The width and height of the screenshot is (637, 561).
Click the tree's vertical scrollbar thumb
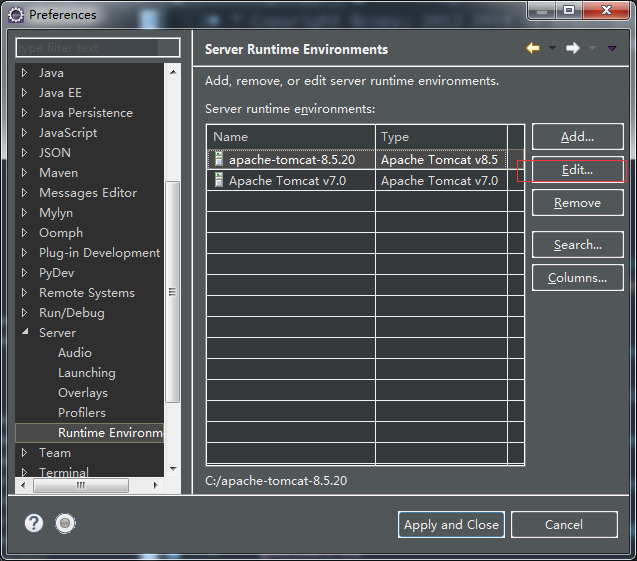tap(173, 292)
